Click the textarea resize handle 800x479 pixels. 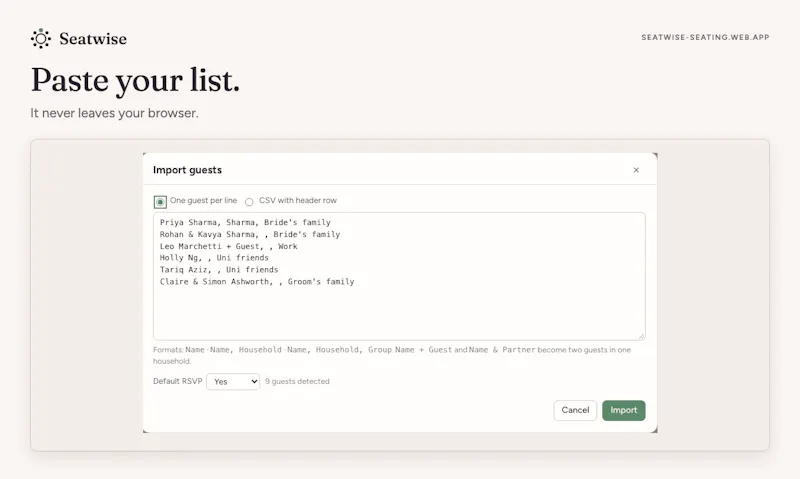[641, 336]
